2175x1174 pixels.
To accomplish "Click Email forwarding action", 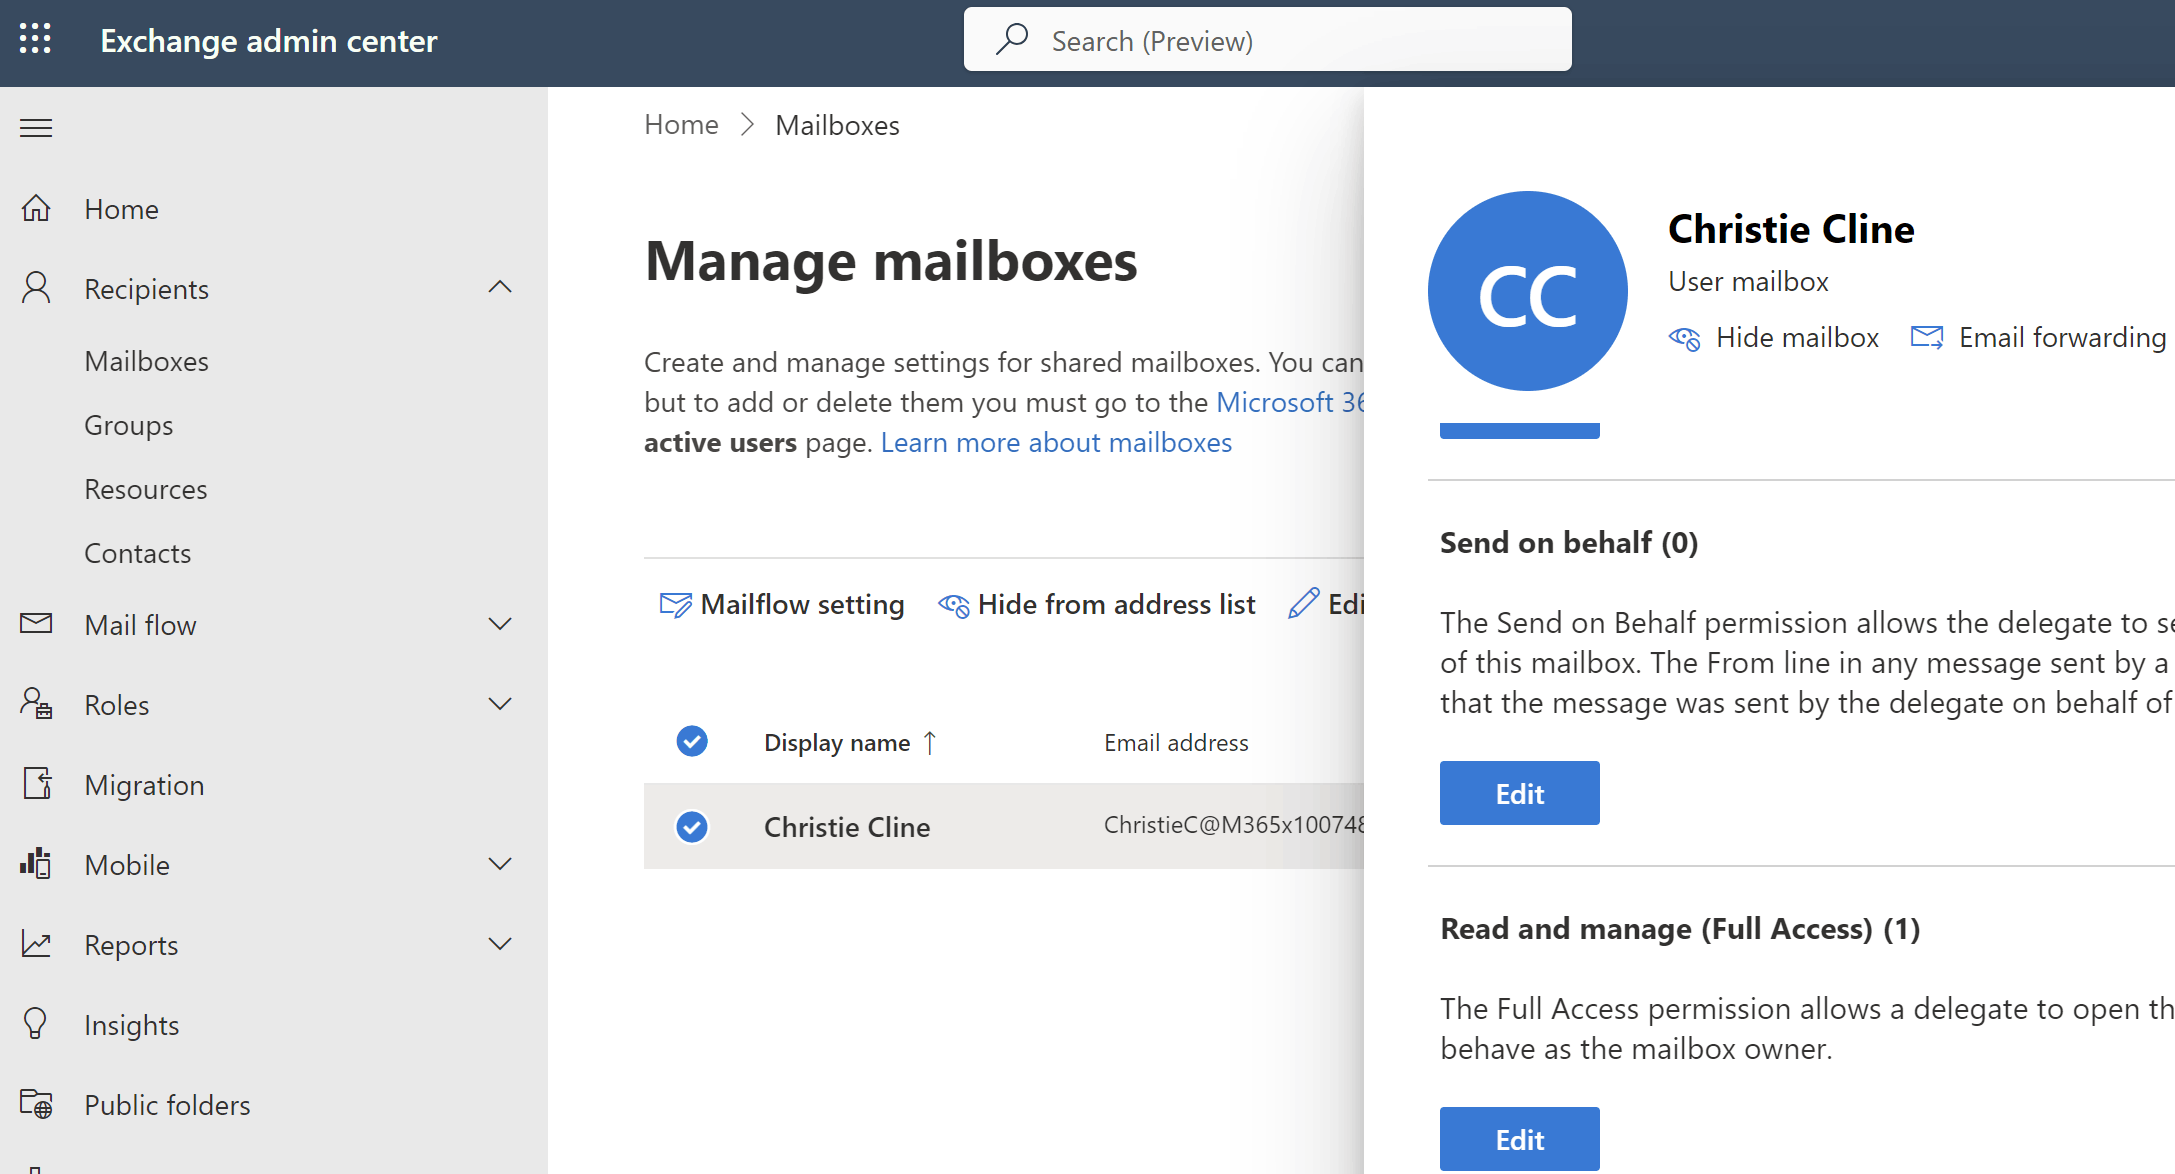I will (2038, 338).
